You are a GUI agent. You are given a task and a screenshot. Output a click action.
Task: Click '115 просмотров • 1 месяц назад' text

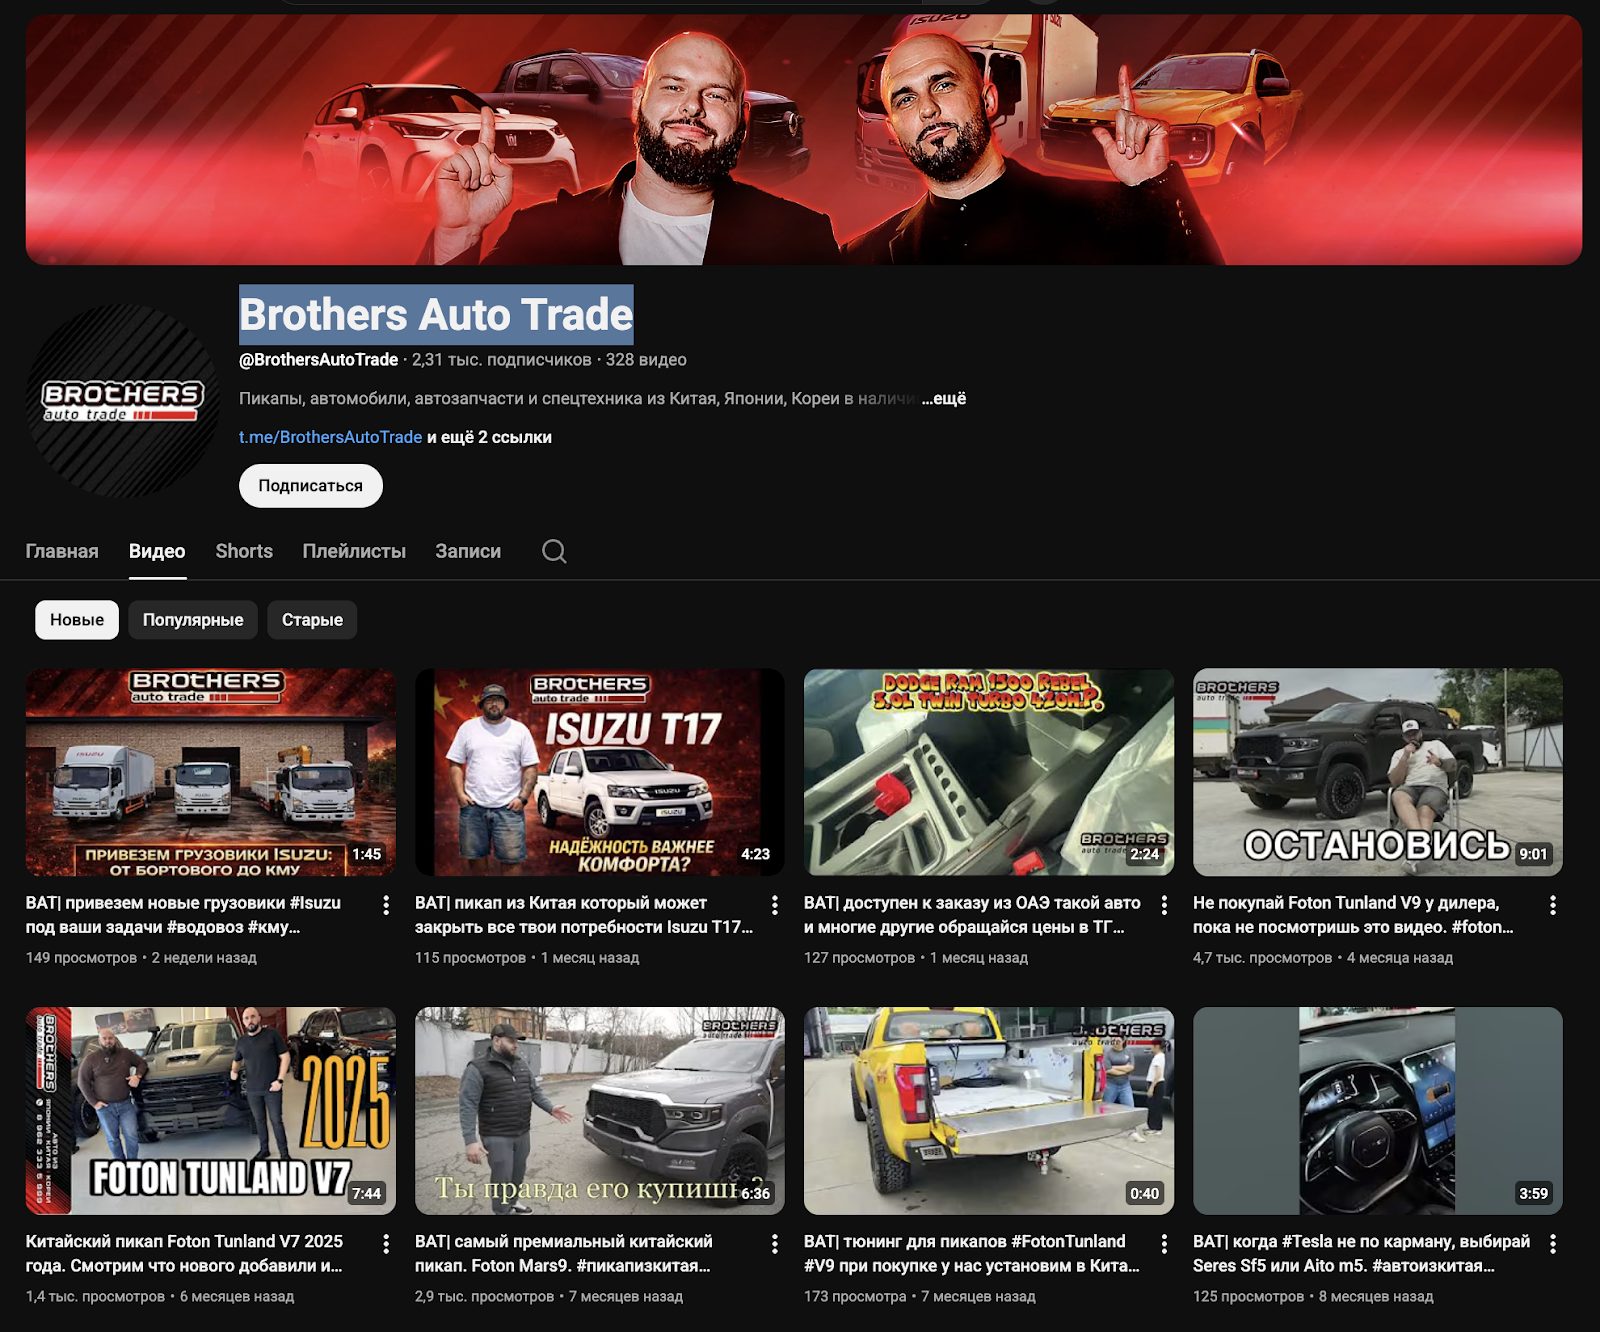(527, 957)
